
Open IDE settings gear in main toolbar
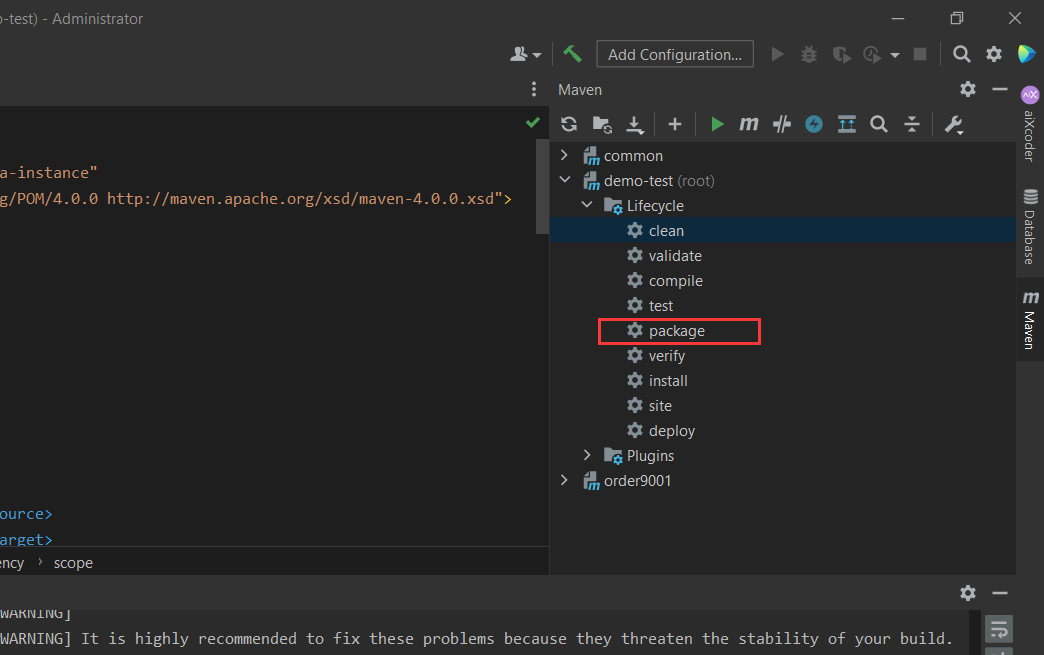[x=994, y=54]
